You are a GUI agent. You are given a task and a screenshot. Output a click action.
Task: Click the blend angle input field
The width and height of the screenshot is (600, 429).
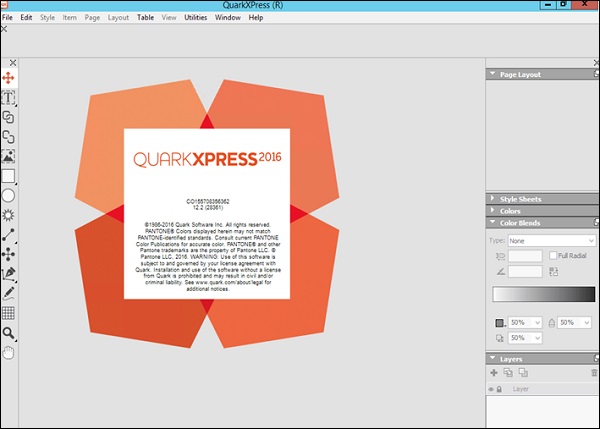tap(525, 272)
